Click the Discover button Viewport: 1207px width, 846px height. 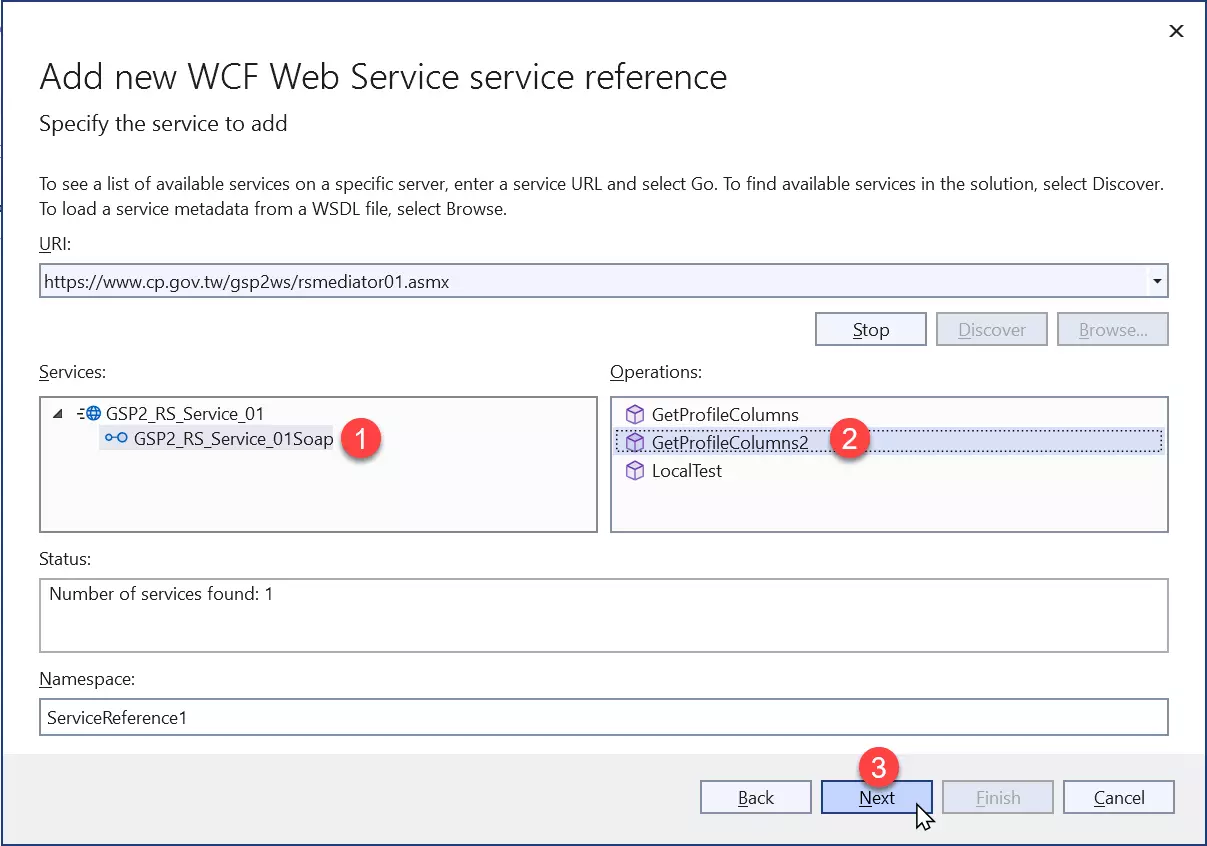[992, 330]
